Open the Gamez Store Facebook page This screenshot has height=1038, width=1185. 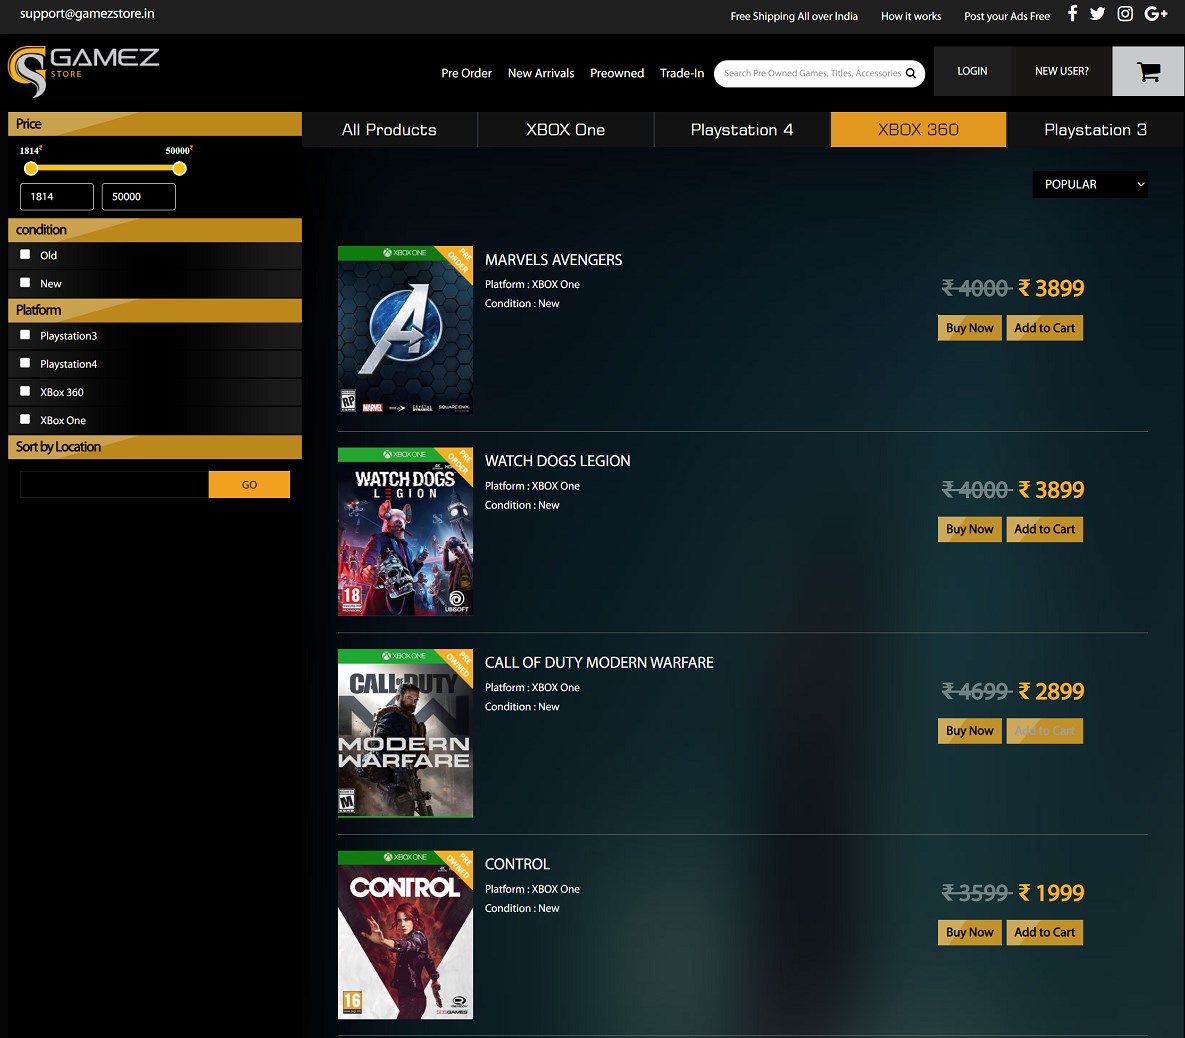pyautogui.click(x=1071, y=13)
